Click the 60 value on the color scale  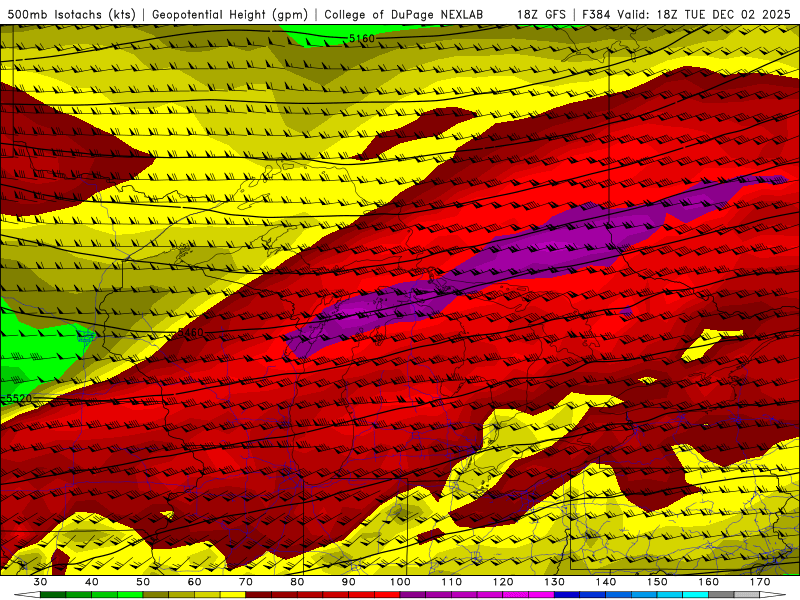194,582
